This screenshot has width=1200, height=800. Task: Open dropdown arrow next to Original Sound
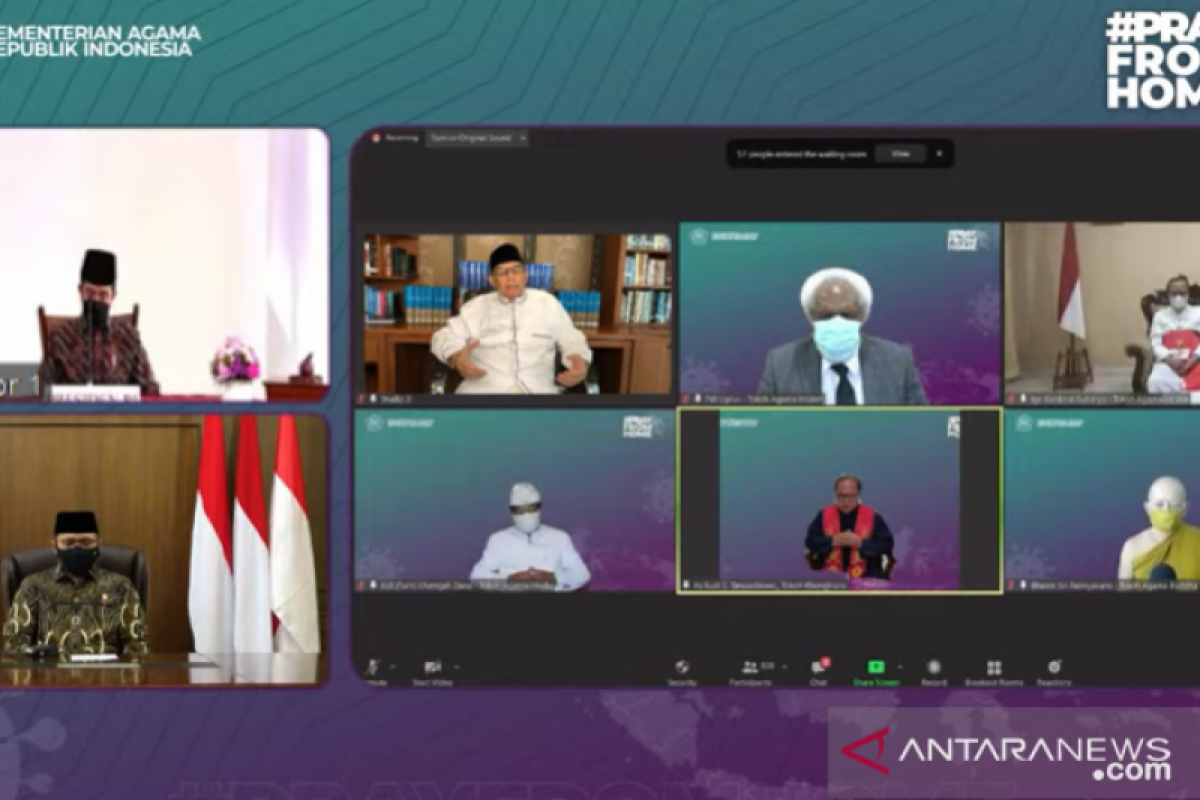point(521,138)
